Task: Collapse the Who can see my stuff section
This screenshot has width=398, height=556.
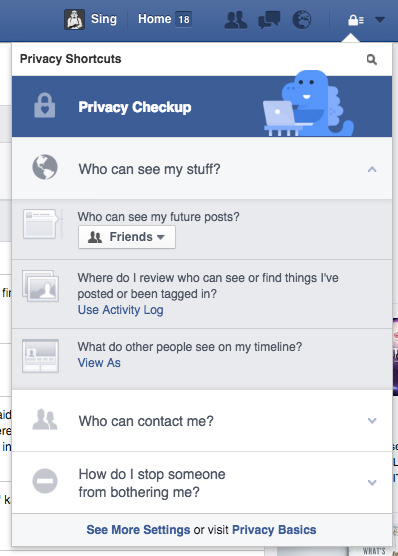Action: (x=372, y=169)
